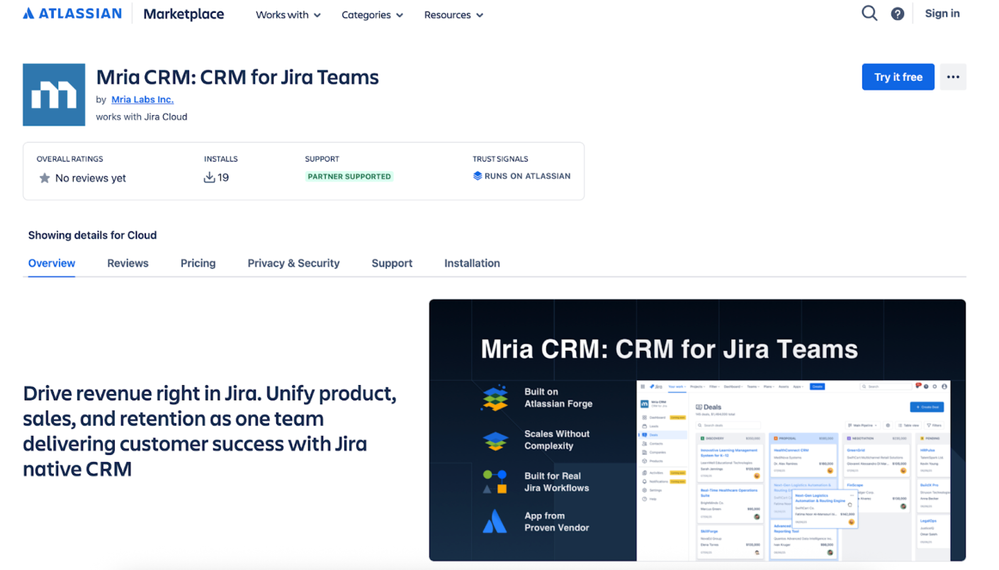Click the Scales Without Complexity icon
Viewport: 999px width, 570px height.
495,440
